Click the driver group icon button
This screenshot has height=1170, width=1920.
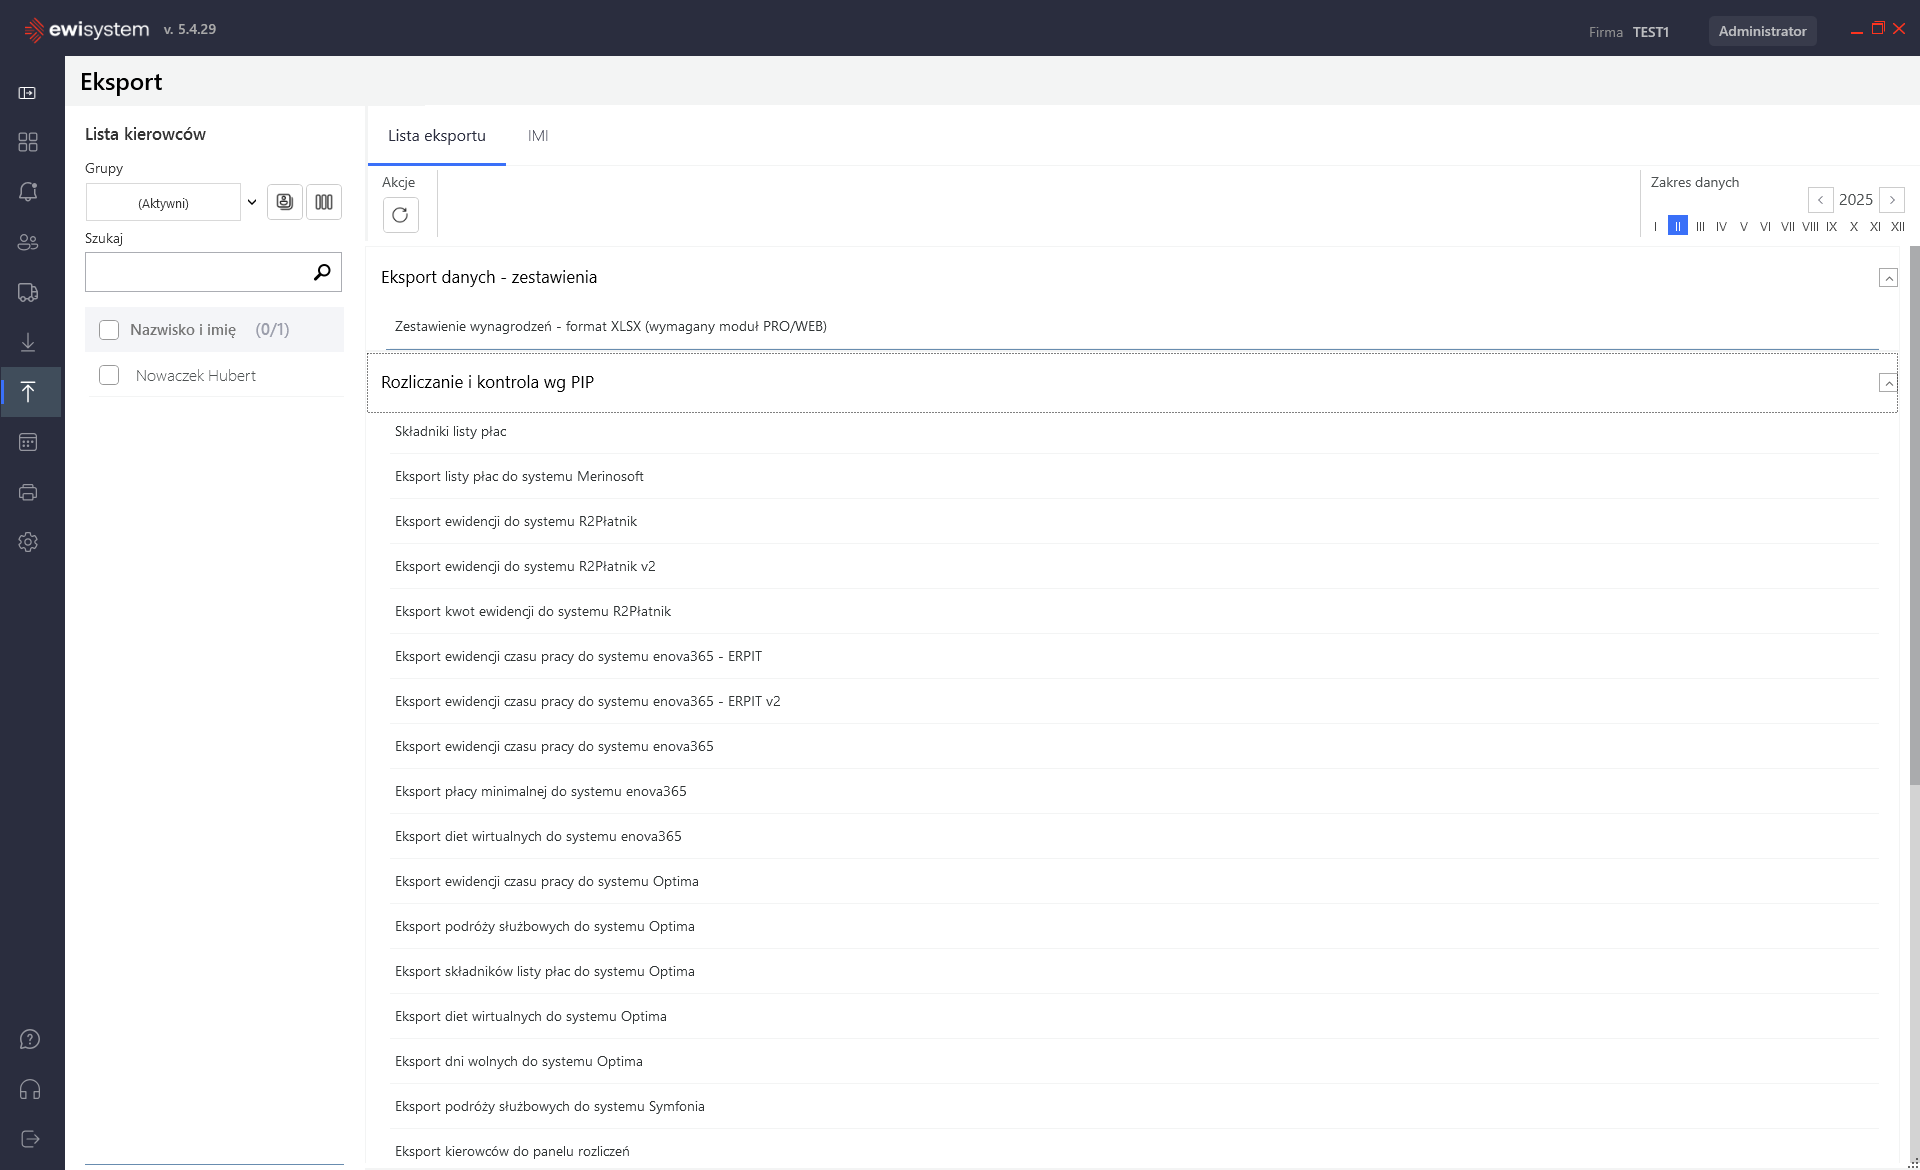[x=285, y=202]
